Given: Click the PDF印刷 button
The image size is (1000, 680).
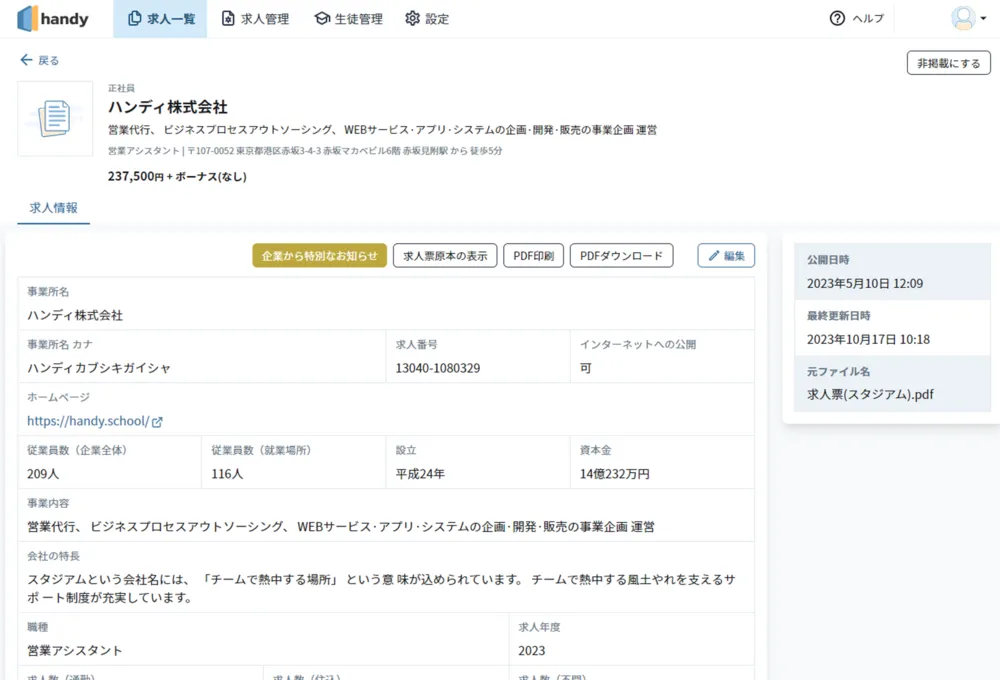Looking at the screenshot, I should [x=533, y=256].
